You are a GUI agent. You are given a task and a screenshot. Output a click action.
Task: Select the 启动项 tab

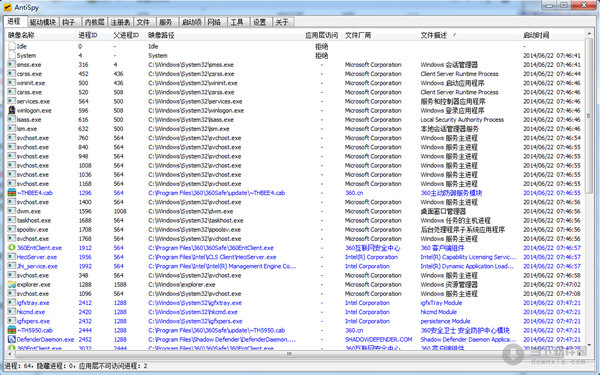click(191, 22)
